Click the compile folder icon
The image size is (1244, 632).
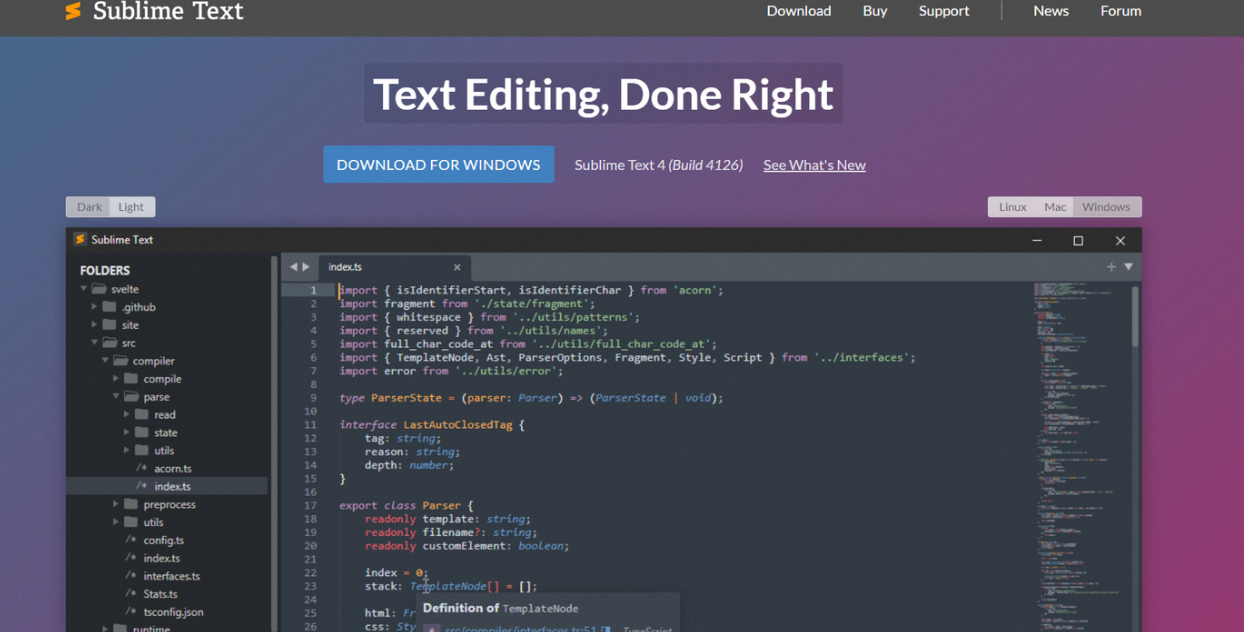coord(131,379)
